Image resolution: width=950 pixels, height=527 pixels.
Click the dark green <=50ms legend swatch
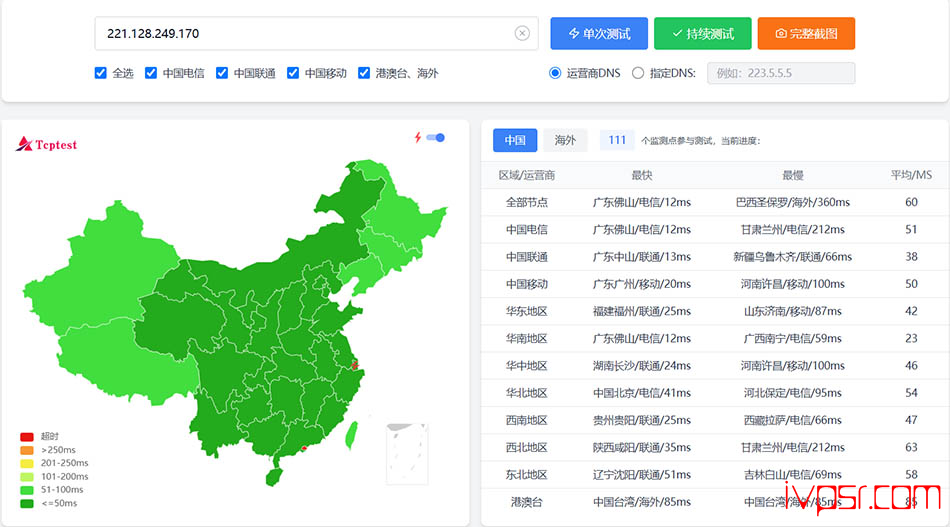[x=27, y=503]
